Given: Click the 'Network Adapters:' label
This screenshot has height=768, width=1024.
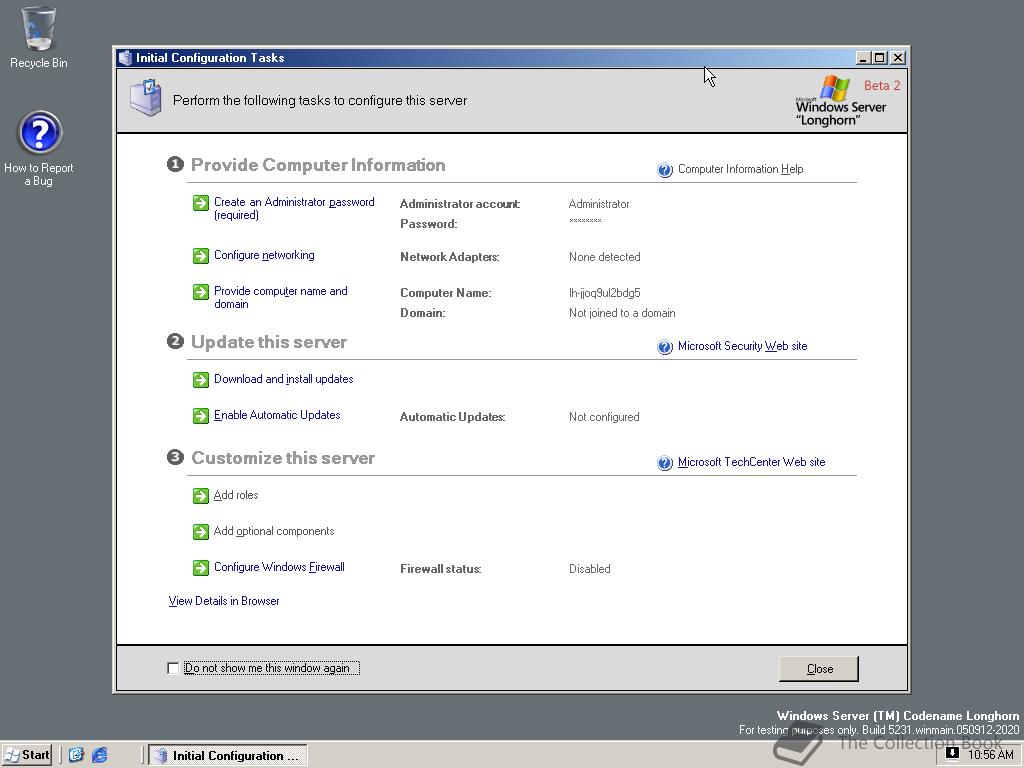Looking at the screenshot, I should point(449,257).
